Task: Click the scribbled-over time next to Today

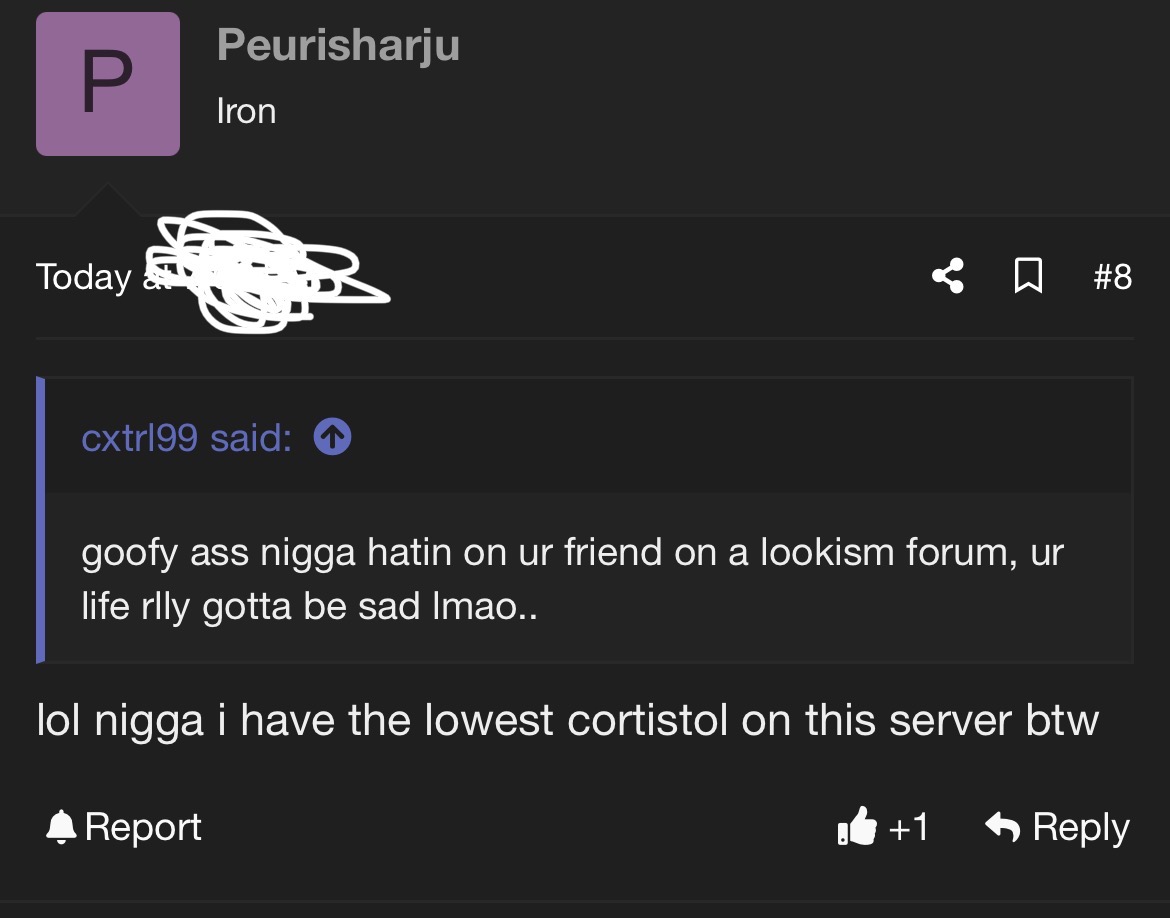Action: 269,272
